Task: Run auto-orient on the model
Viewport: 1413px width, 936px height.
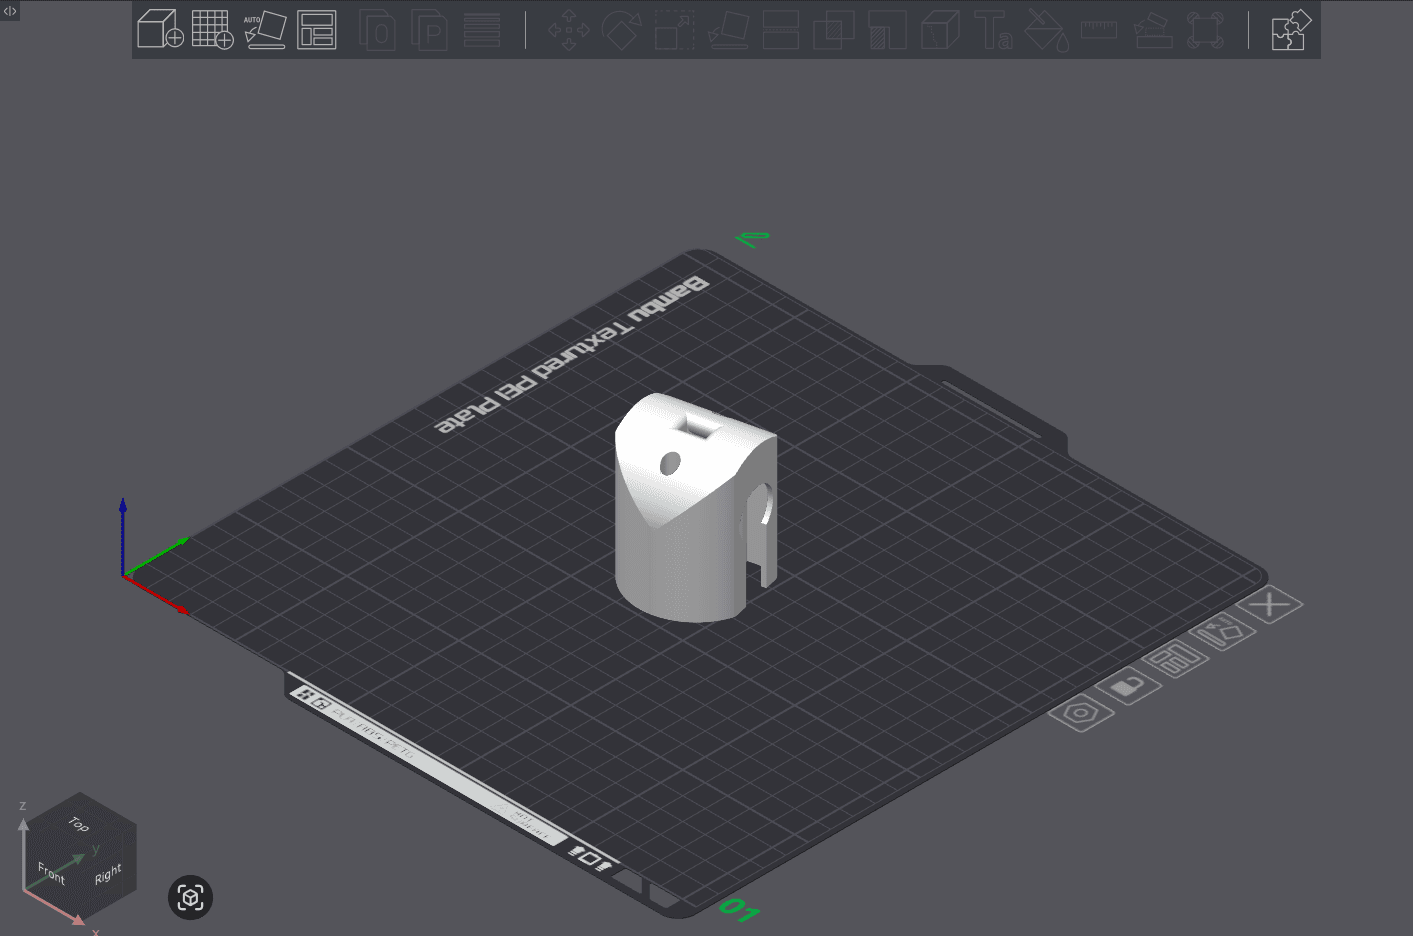Action: coord(265,29)
